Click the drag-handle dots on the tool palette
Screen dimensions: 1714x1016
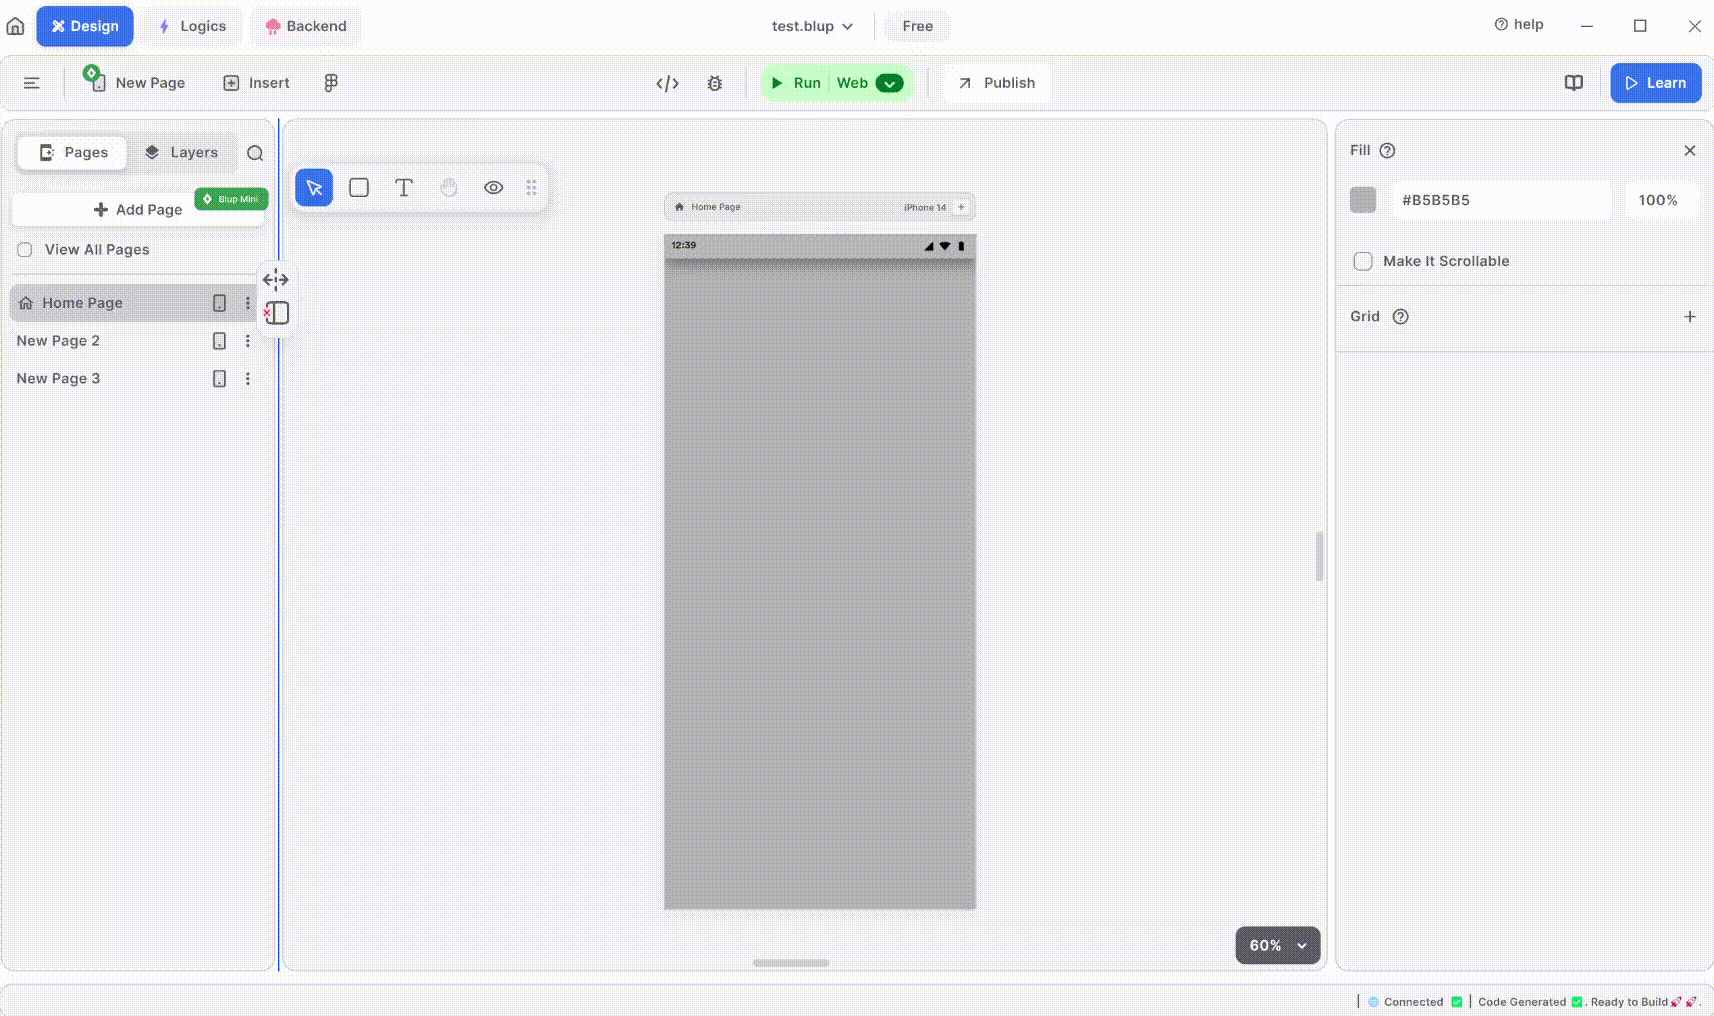click(532, 188)
